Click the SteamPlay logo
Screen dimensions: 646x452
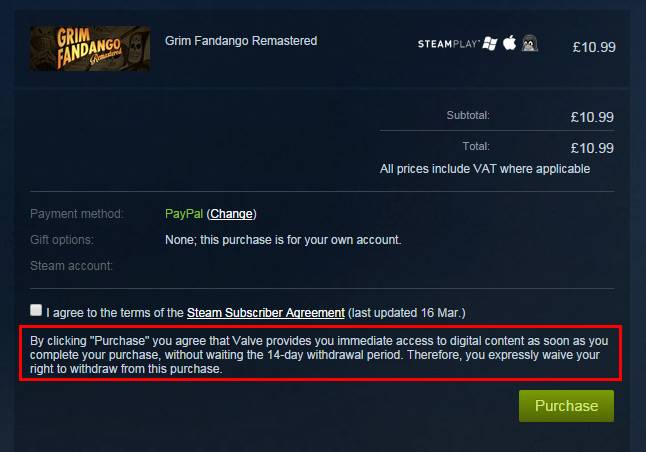click(x=449, y=44)
